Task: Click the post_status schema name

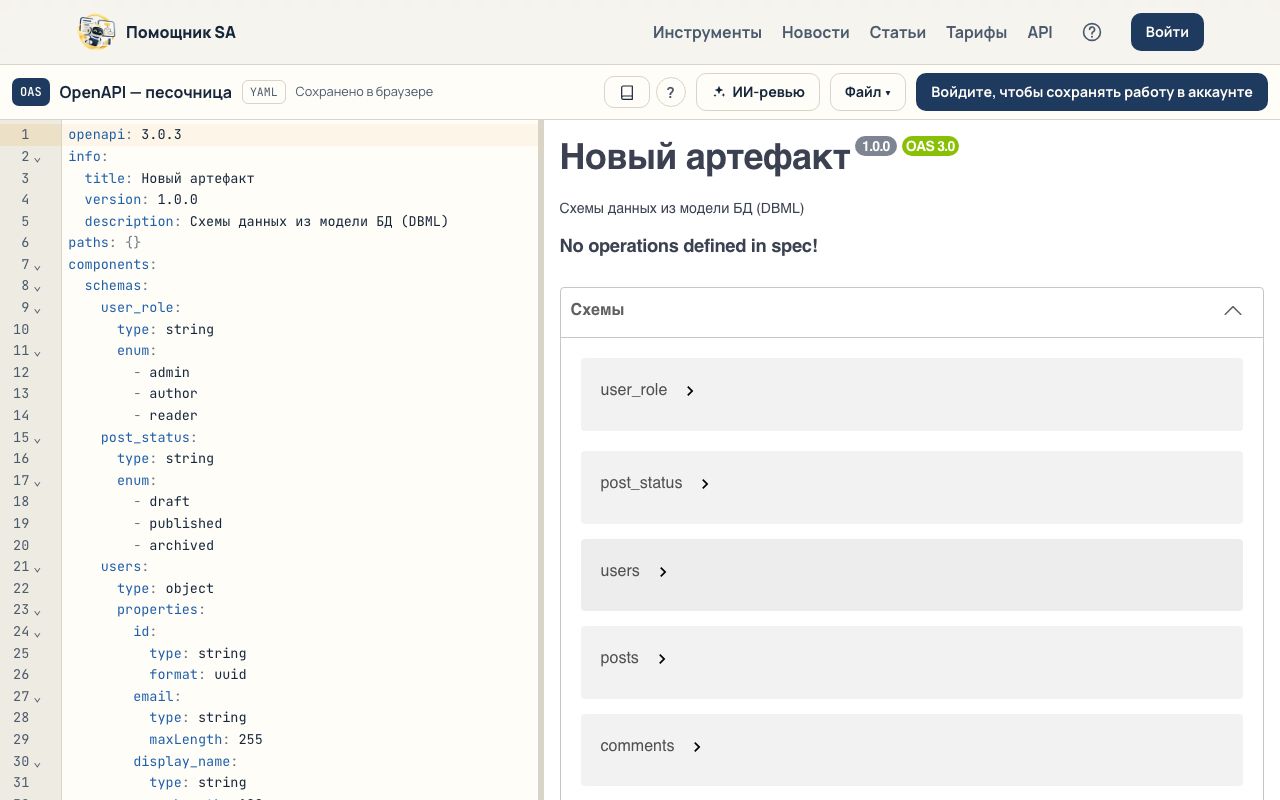Action: pos(641,483)
